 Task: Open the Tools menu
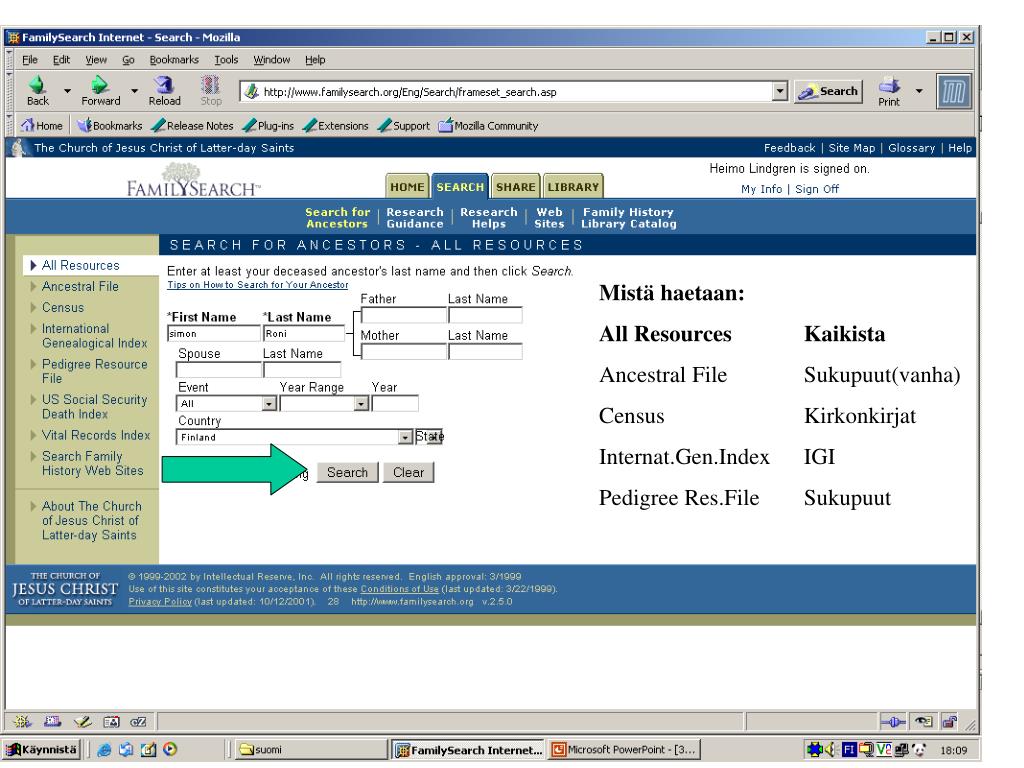226,59
